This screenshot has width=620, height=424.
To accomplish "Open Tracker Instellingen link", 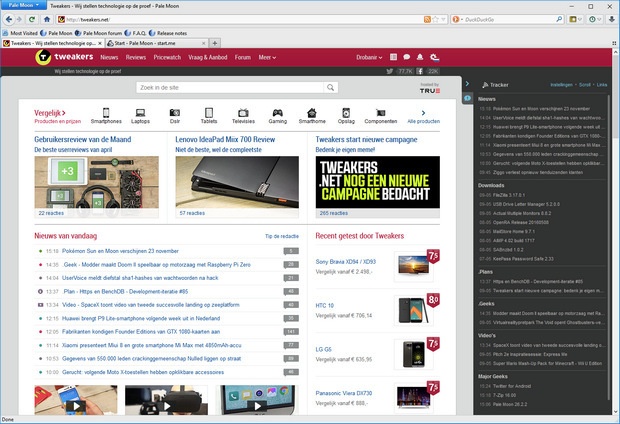I will click(561, 85).
